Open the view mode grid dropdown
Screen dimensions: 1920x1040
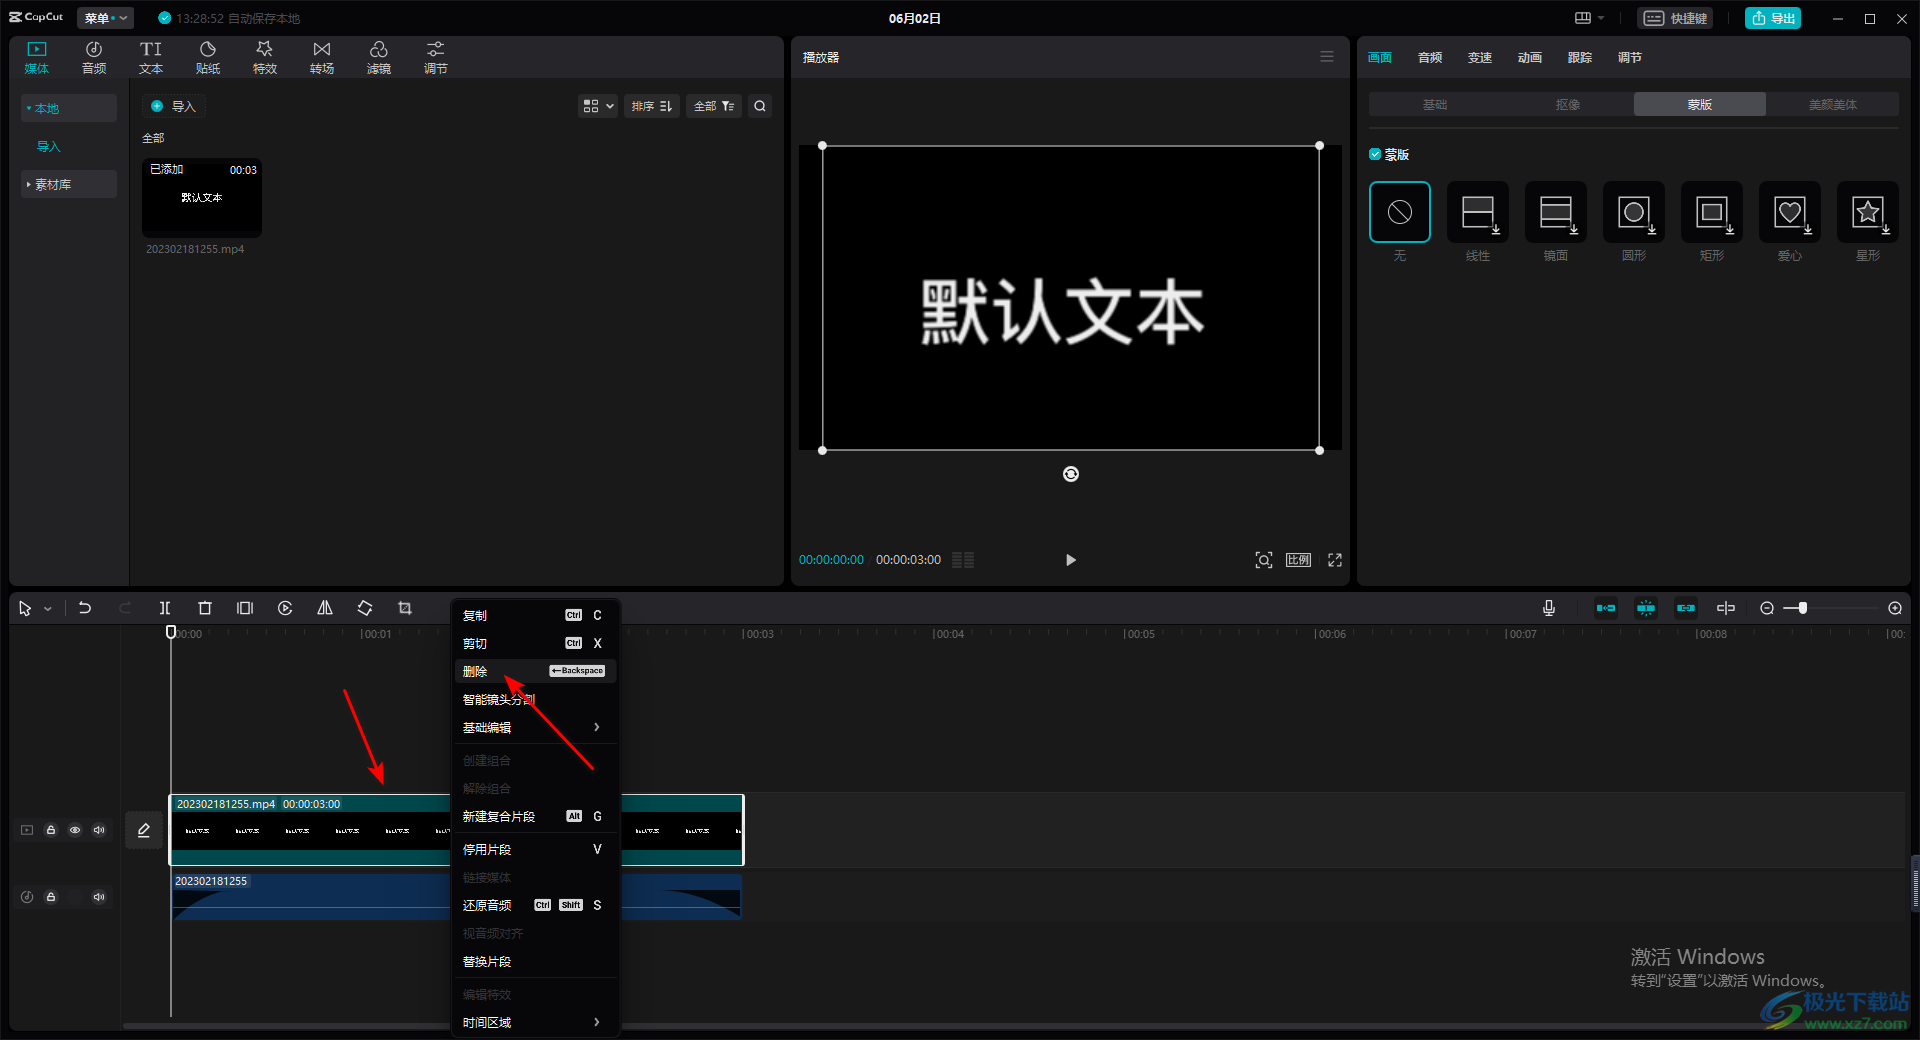(x=598, y=106)
